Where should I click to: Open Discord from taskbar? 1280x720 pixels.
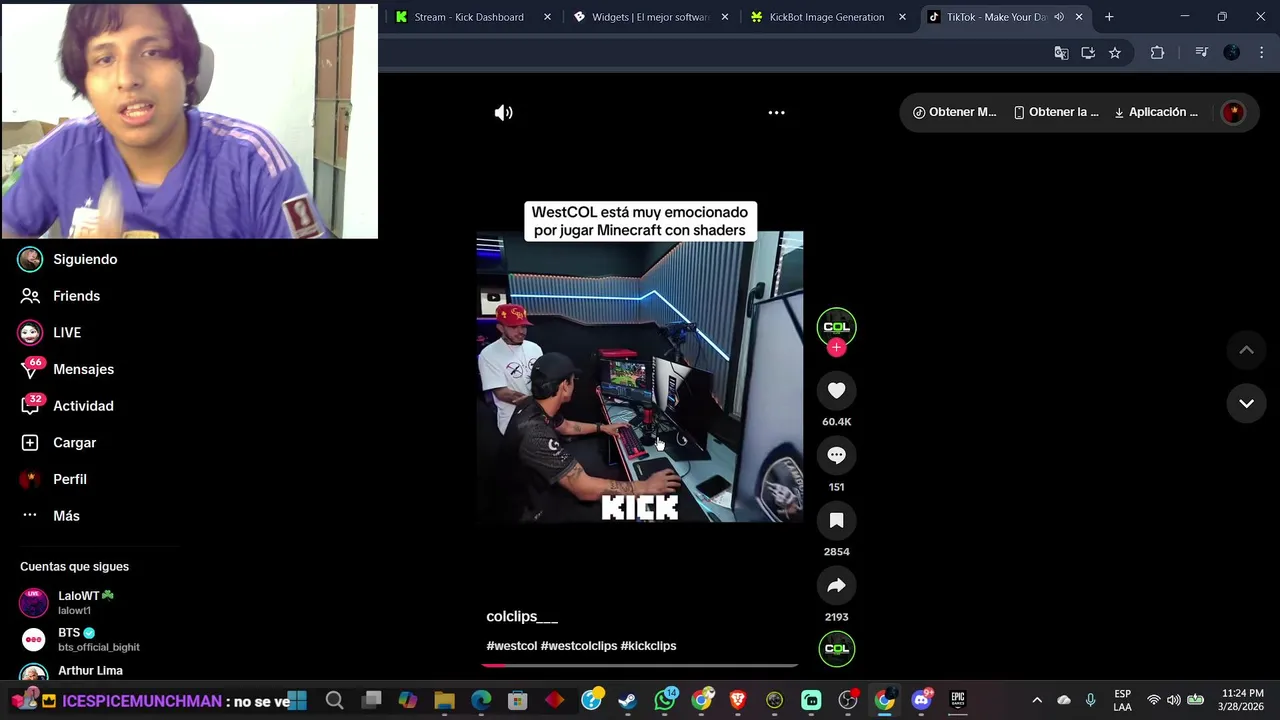pyautogui.click(x=921, y=701)
